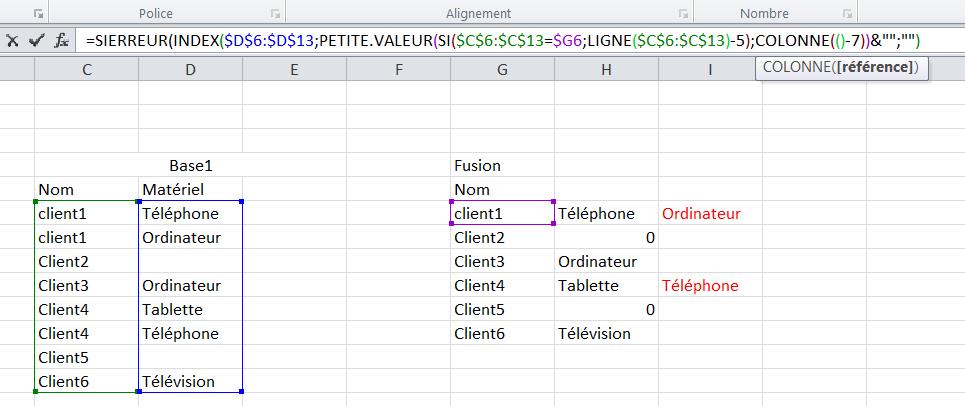Open the Insert Function (fx) dialog
Image resolution: width=965 pixels, height=406 pixels.
[x=61, y=41]
